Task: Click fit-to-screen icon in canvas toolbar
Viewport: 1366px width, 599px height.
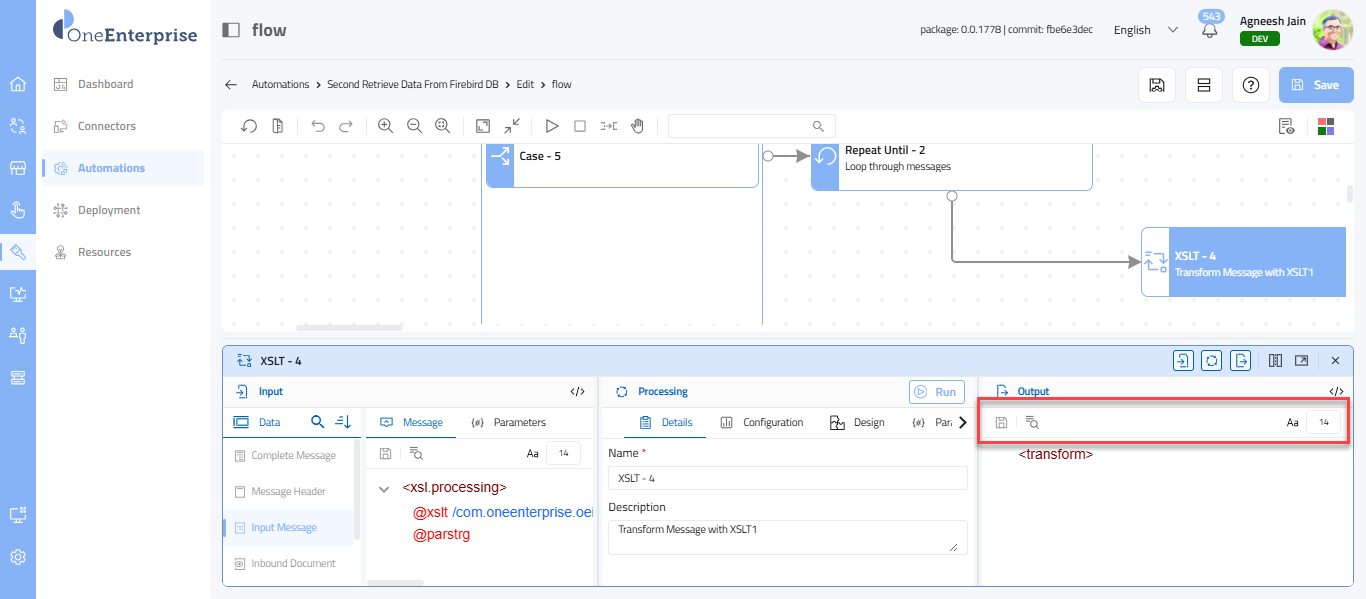Action: tap(483, 126)
